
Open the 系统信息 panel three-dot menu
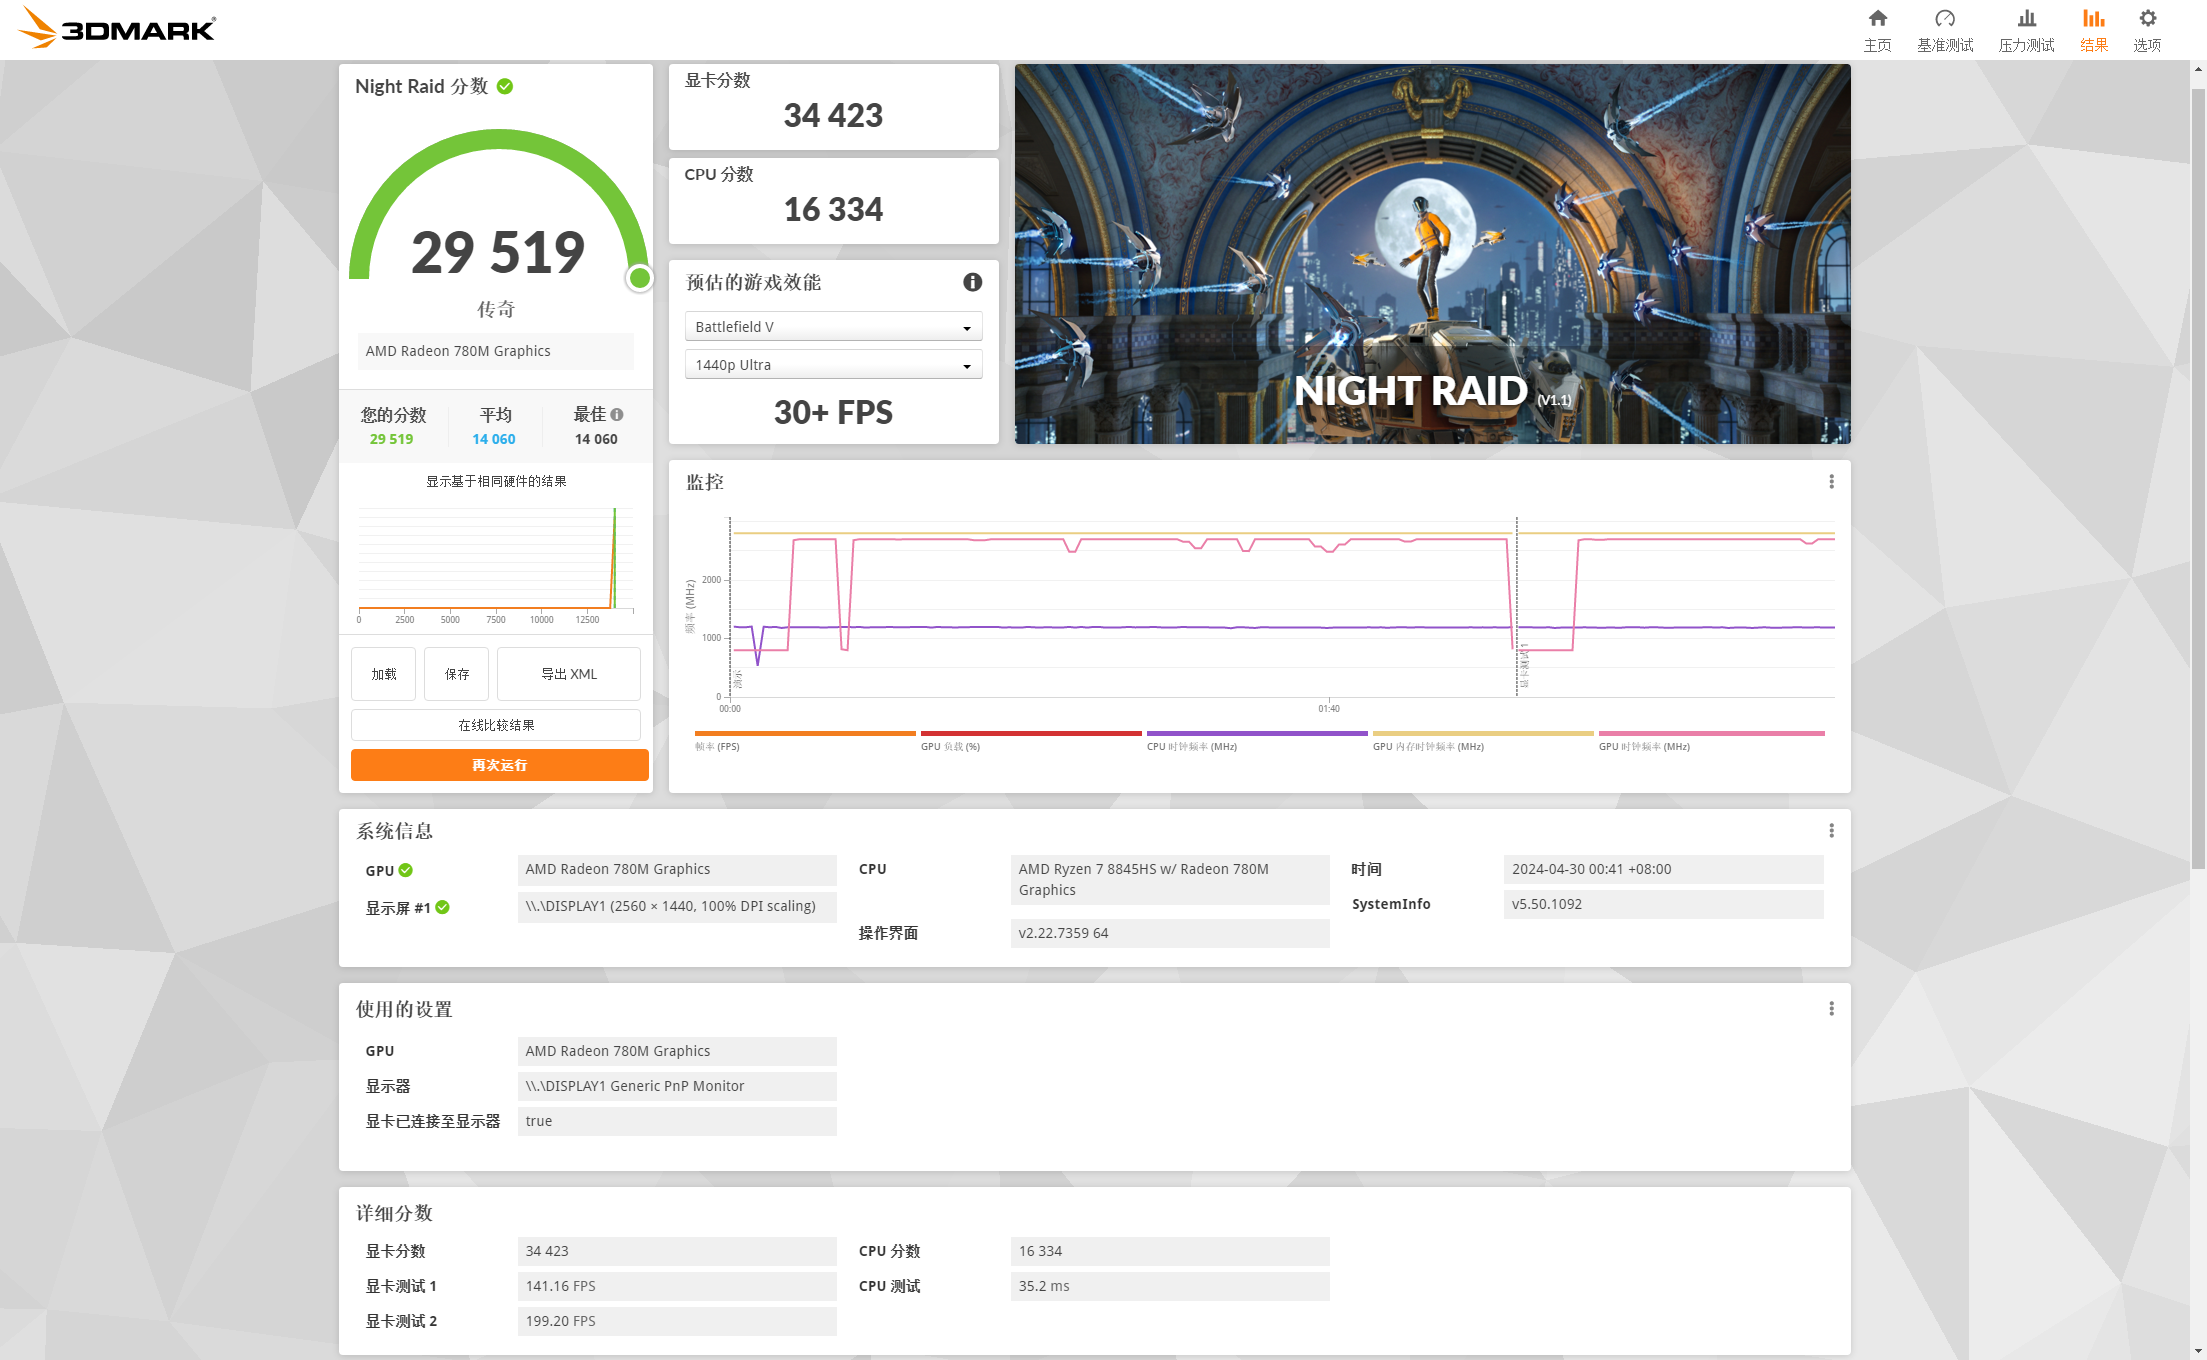pyautogui.click(x=1831, y=831)
